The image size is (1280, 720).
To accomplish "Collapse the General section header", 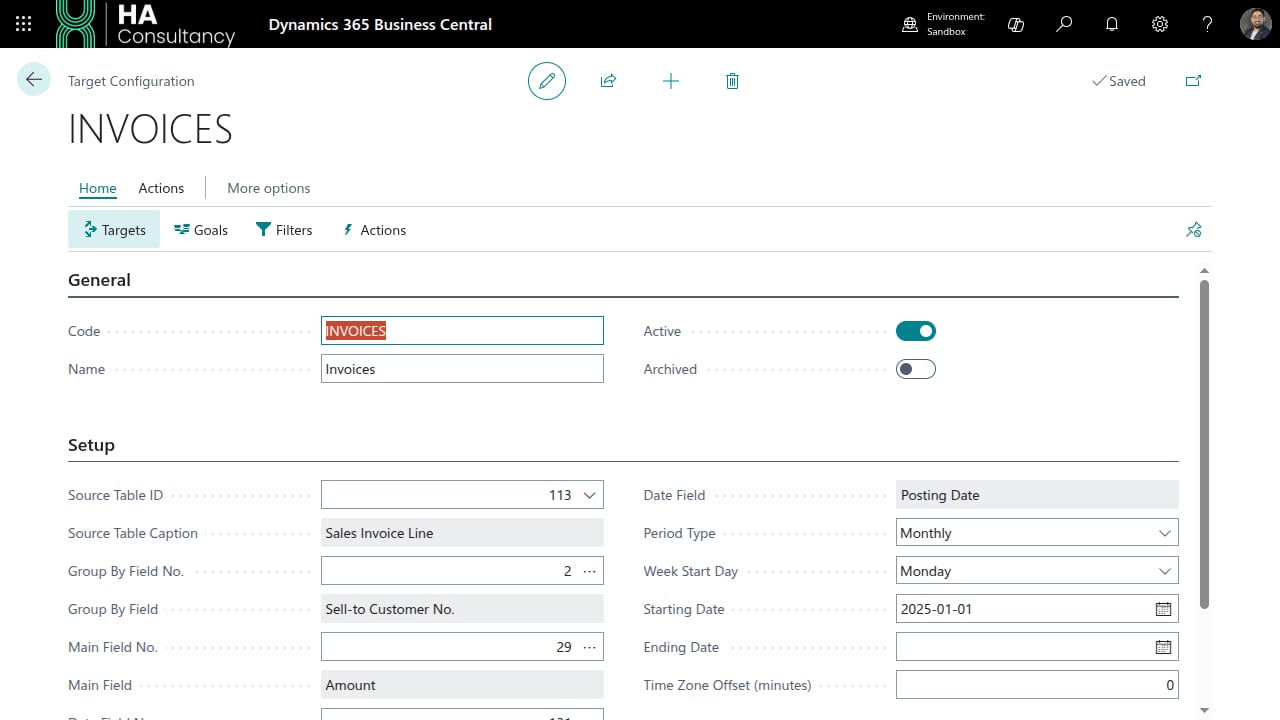I will [x=99, y=280].
